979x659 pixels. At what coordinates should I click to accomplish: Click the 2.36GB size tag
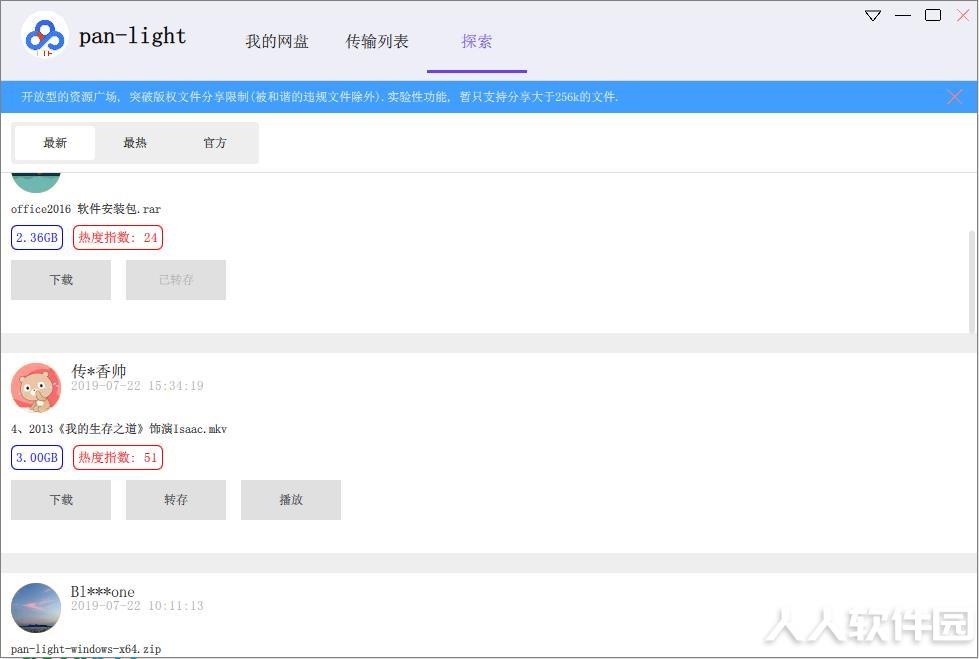coord(37,237)
